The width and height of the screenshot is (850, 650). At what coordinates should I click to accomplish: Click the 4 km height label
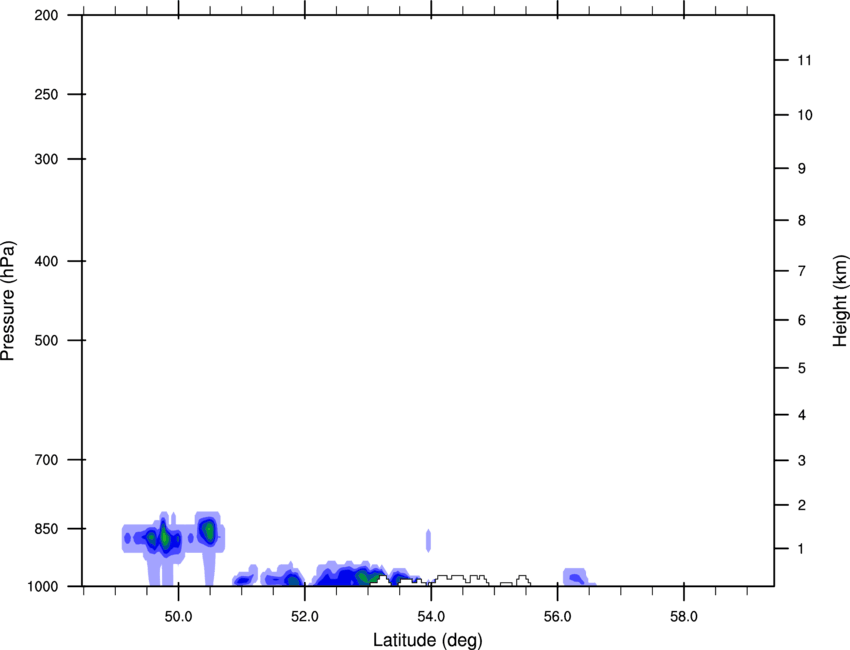coord(801,415)
